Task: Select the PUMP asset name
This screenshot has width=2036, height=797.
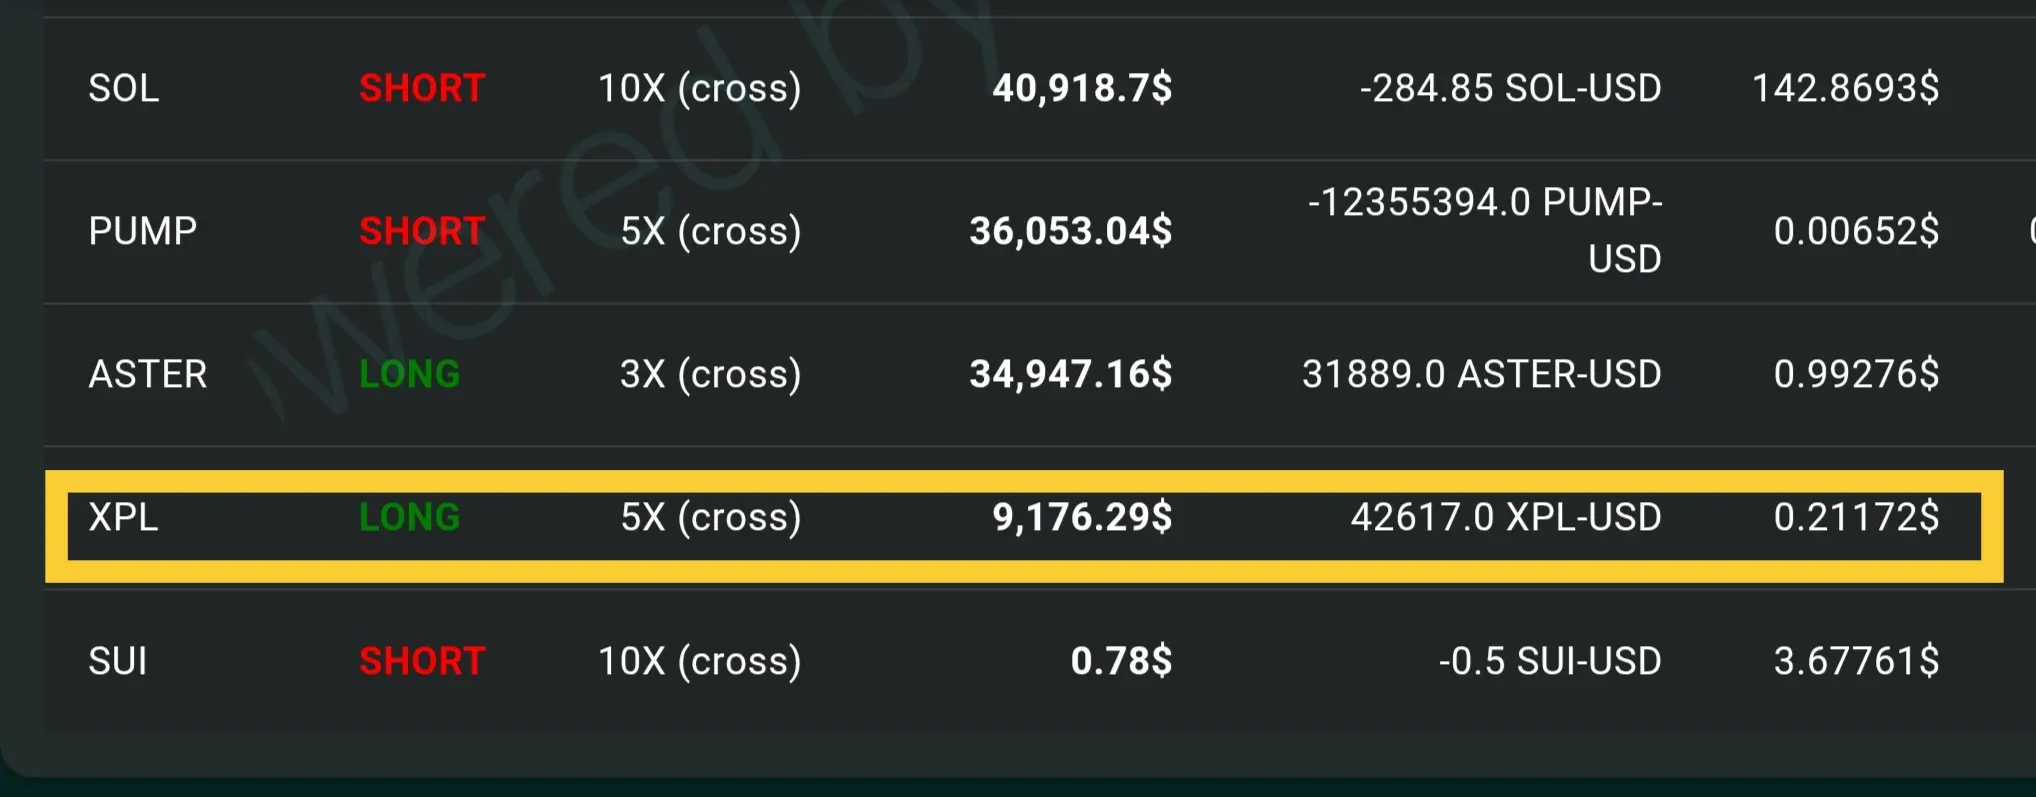Action: [143, 231]
